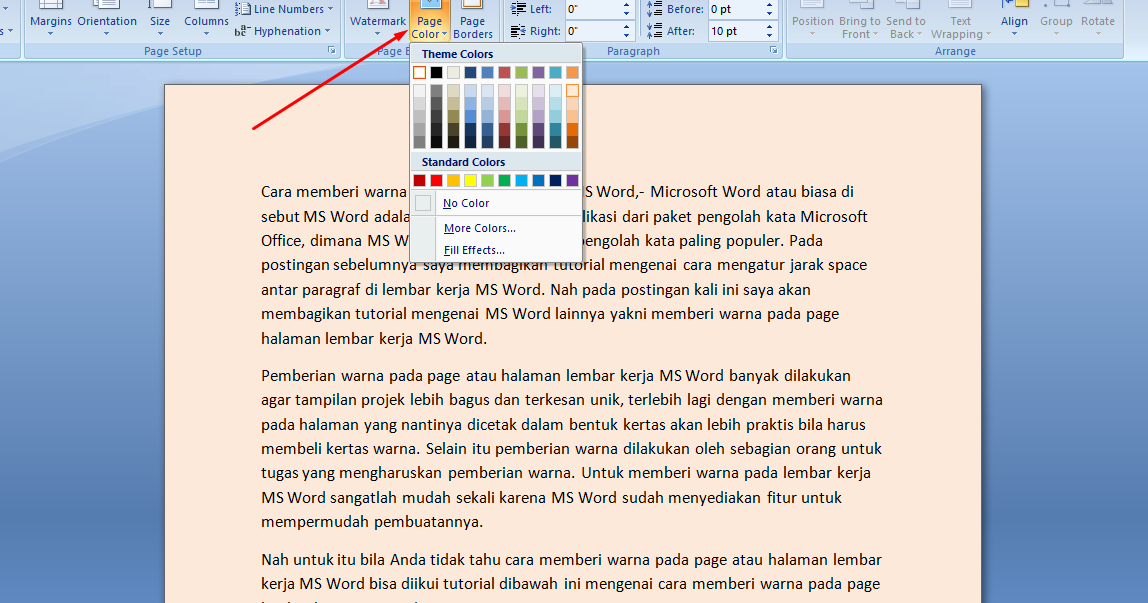Click the Page Color button
Screen dimensions: 1148x603
[429, 21]
